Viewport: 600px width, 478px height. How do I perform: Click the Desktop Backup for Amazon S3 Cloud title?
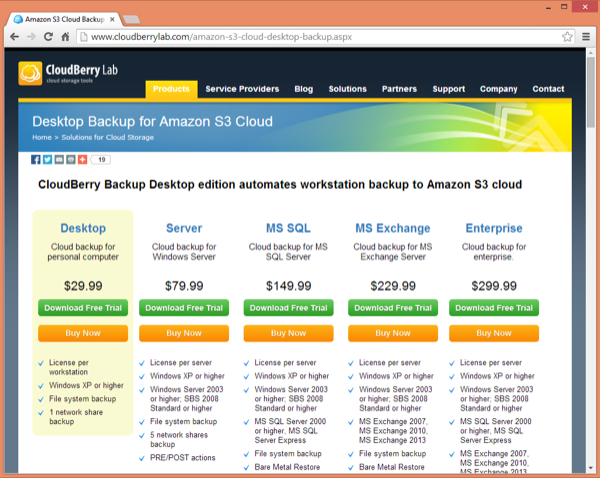click(x=152, y=122)
